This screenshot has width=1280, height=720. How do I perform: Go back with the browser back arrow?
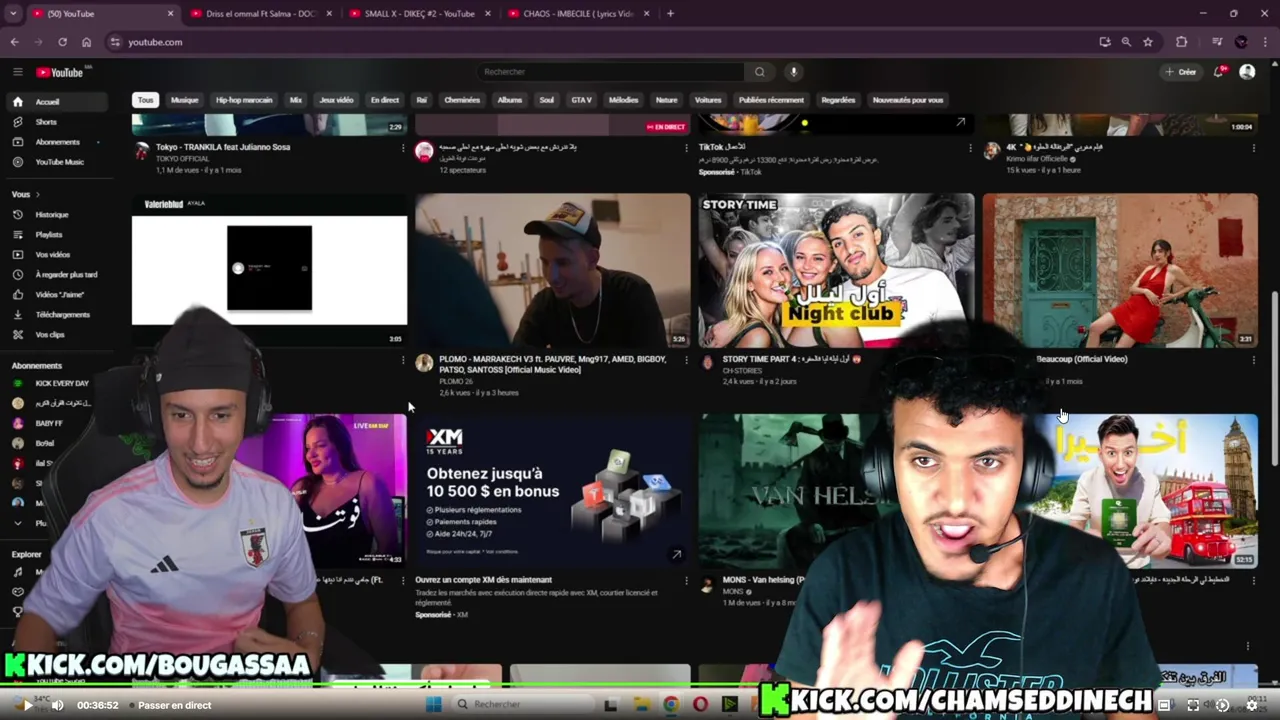(x=14, y=42)
